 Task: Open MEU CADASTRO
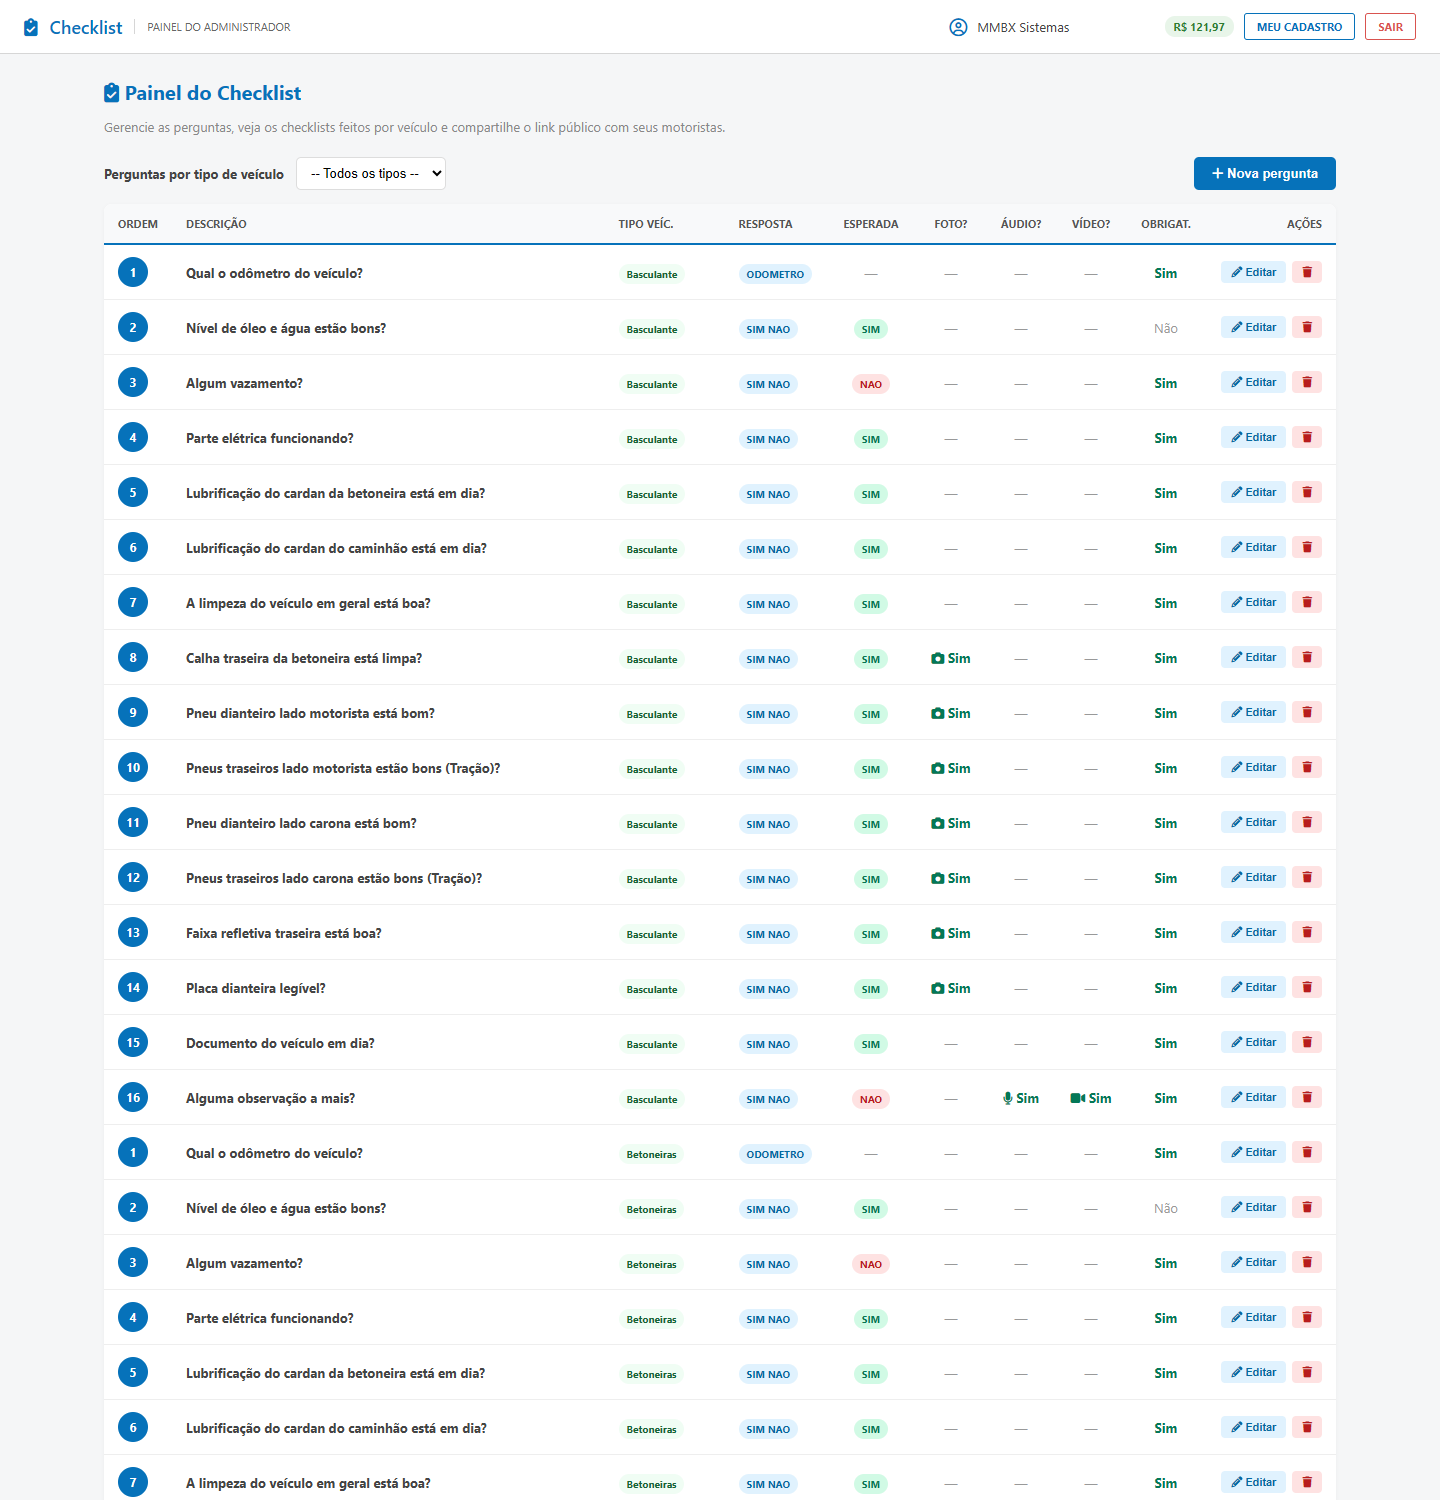click(x=1299, y=27)
